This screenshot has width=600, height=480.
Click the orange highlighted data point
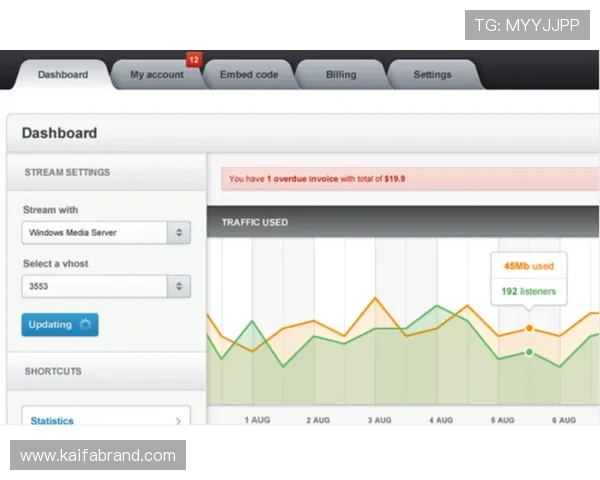(x=529, y=328)
